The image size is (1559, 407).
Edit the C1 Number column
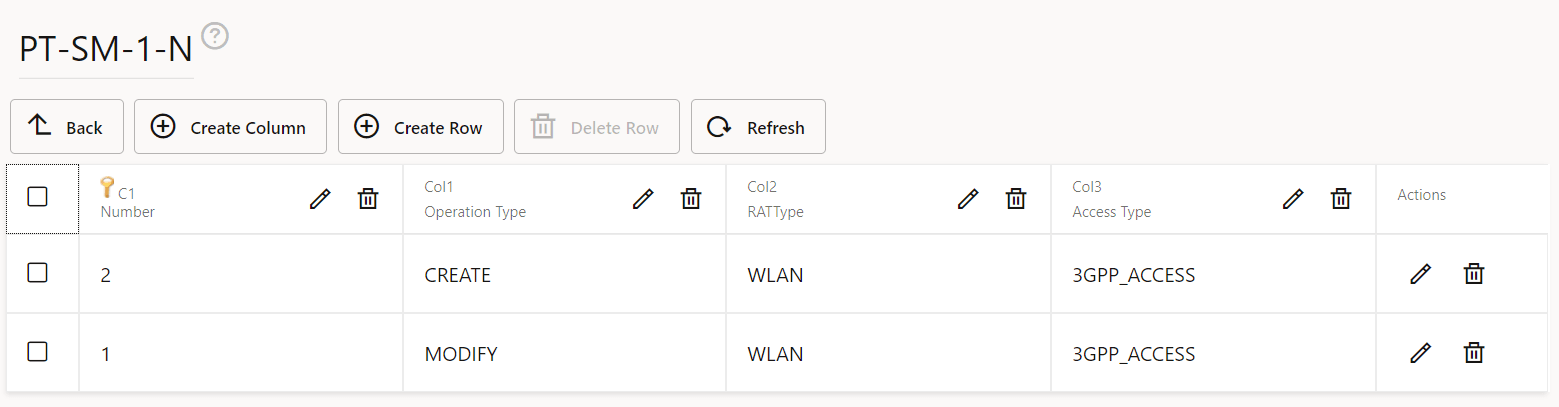(320, 199)
